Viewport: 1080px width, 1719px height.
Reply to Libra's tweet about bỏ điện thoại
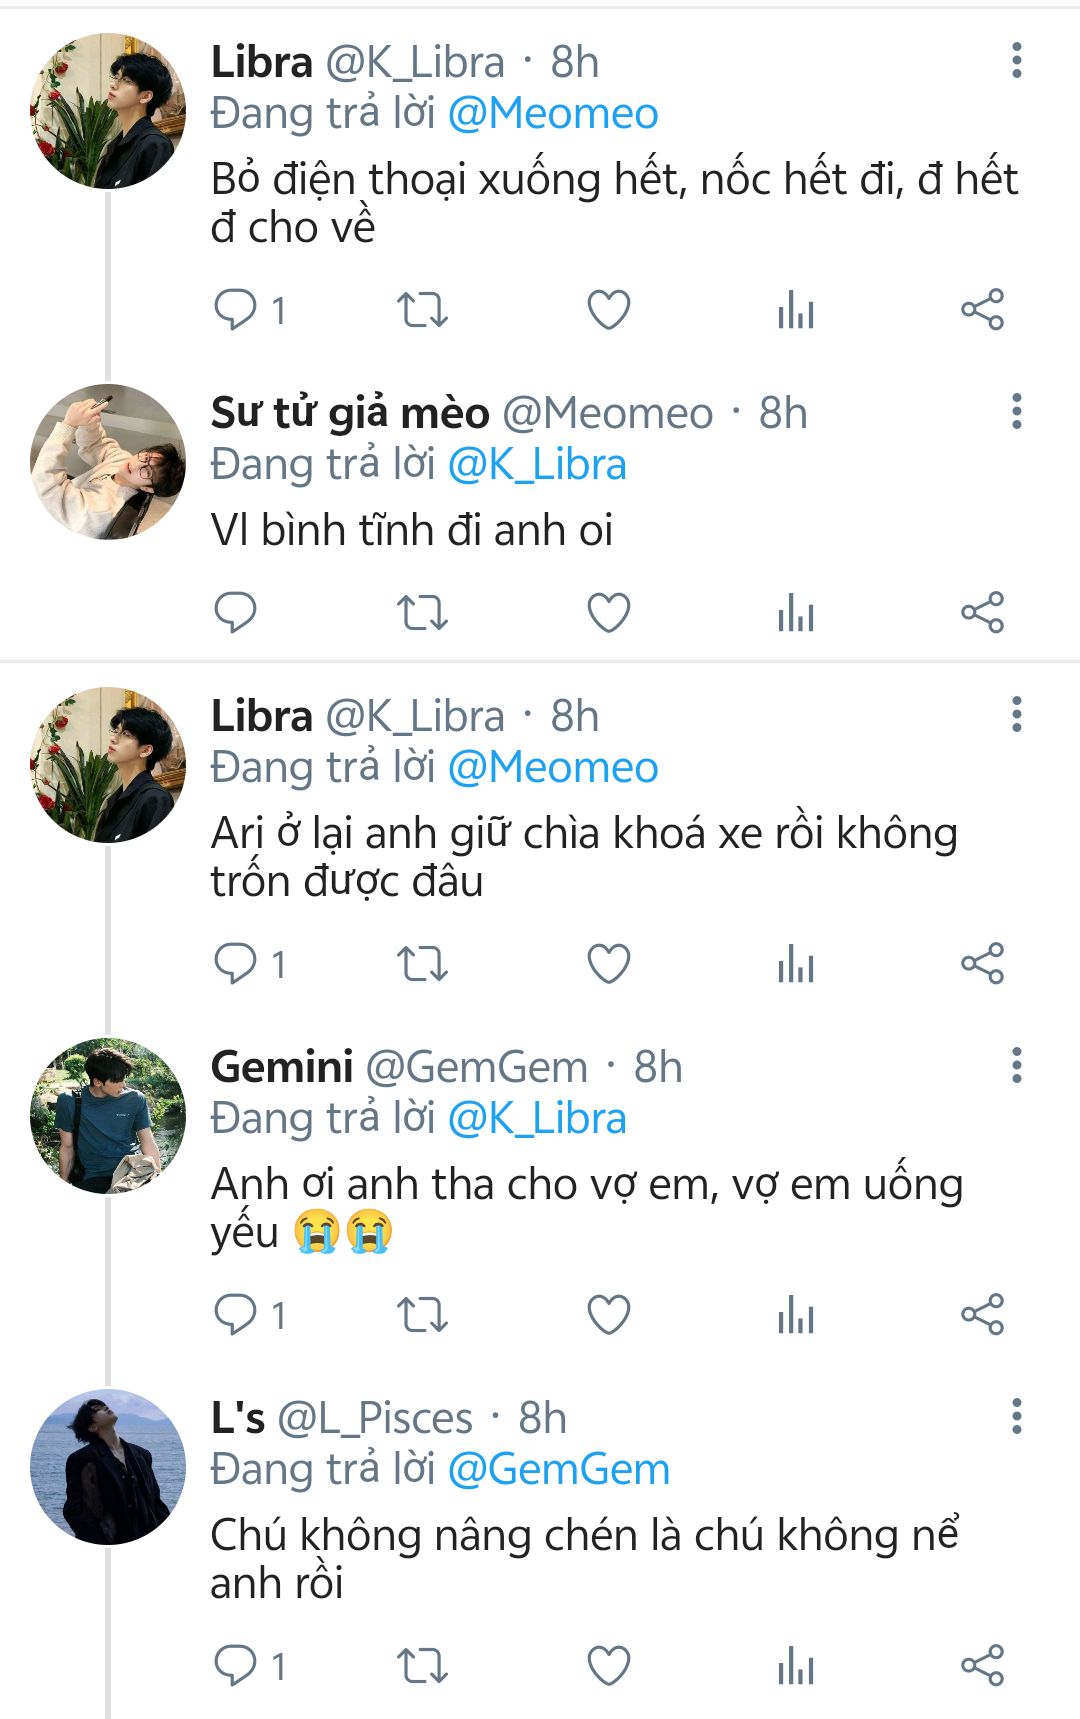(x=236, y=310)
